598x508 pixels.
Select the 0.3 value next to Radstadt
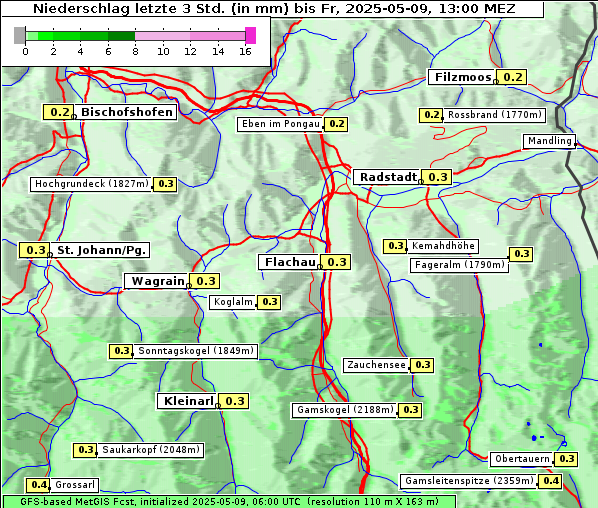[437, 177]
